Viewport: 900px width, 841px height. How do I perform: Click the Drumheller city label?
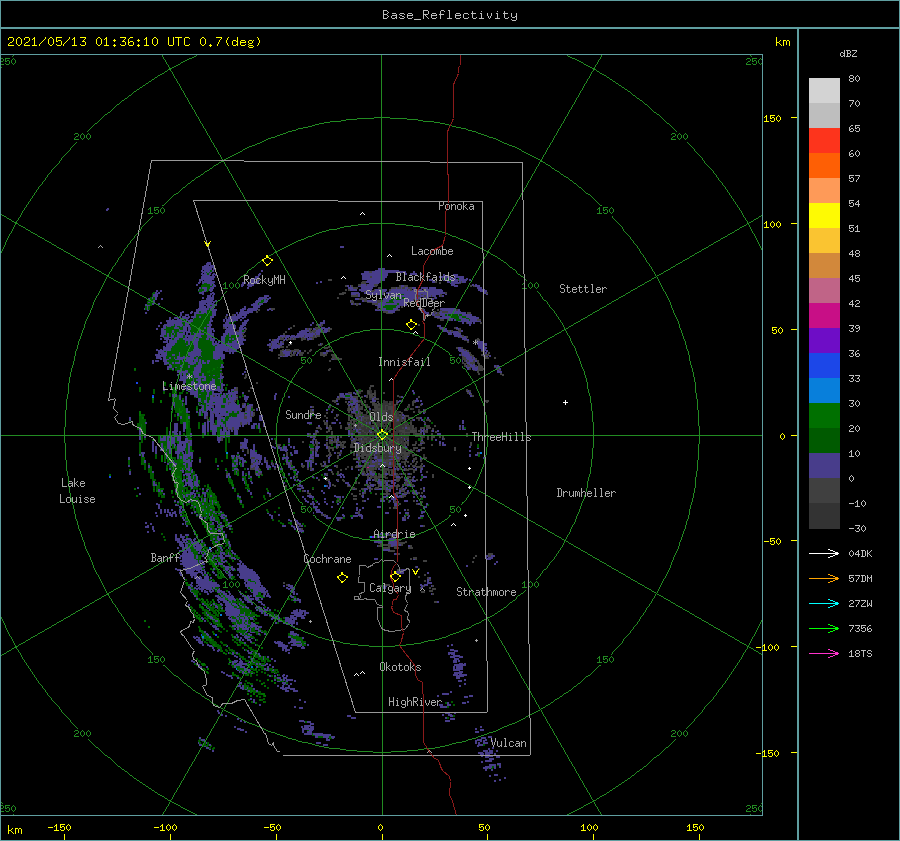pos(586,493)
